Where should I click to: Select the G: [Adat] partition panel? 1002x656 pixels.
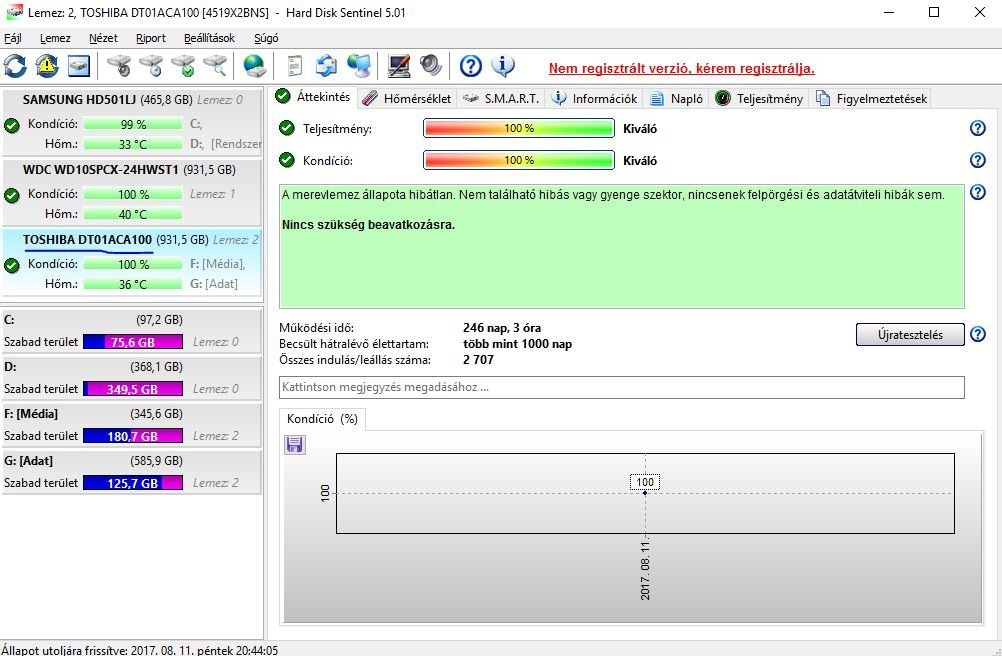click(132, 472)
